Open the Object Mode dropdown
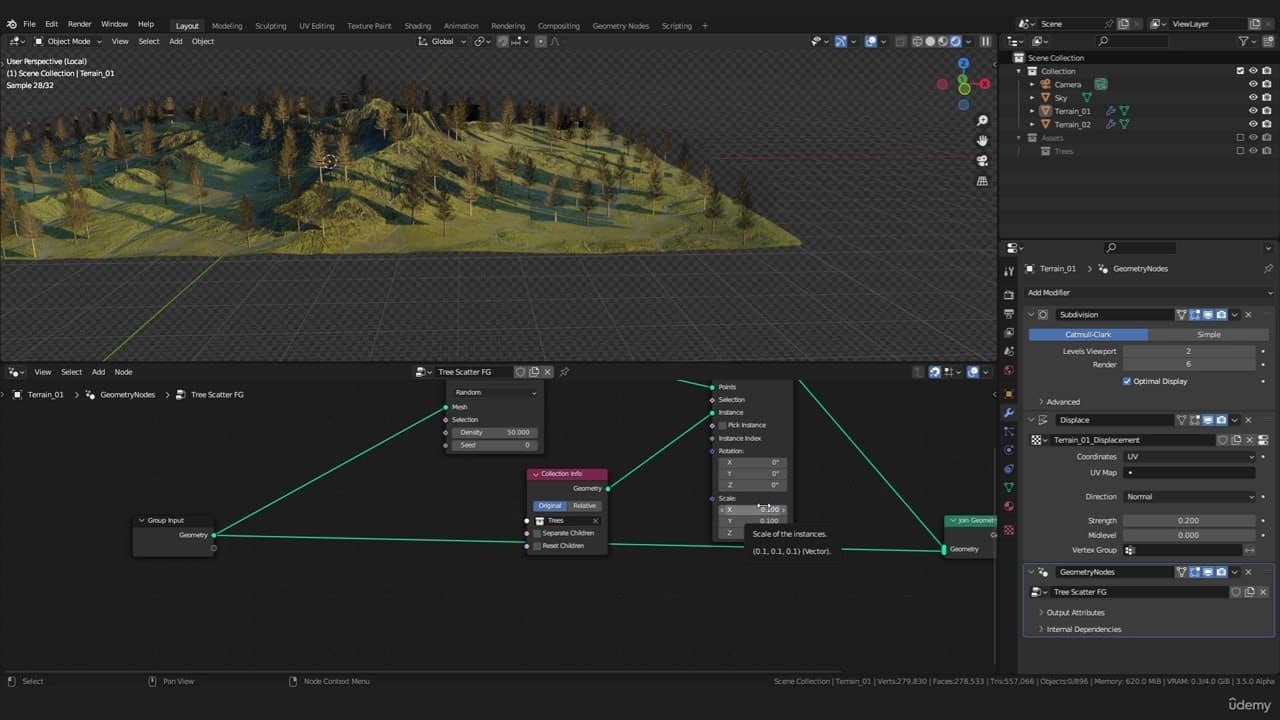 pos(68,41)
